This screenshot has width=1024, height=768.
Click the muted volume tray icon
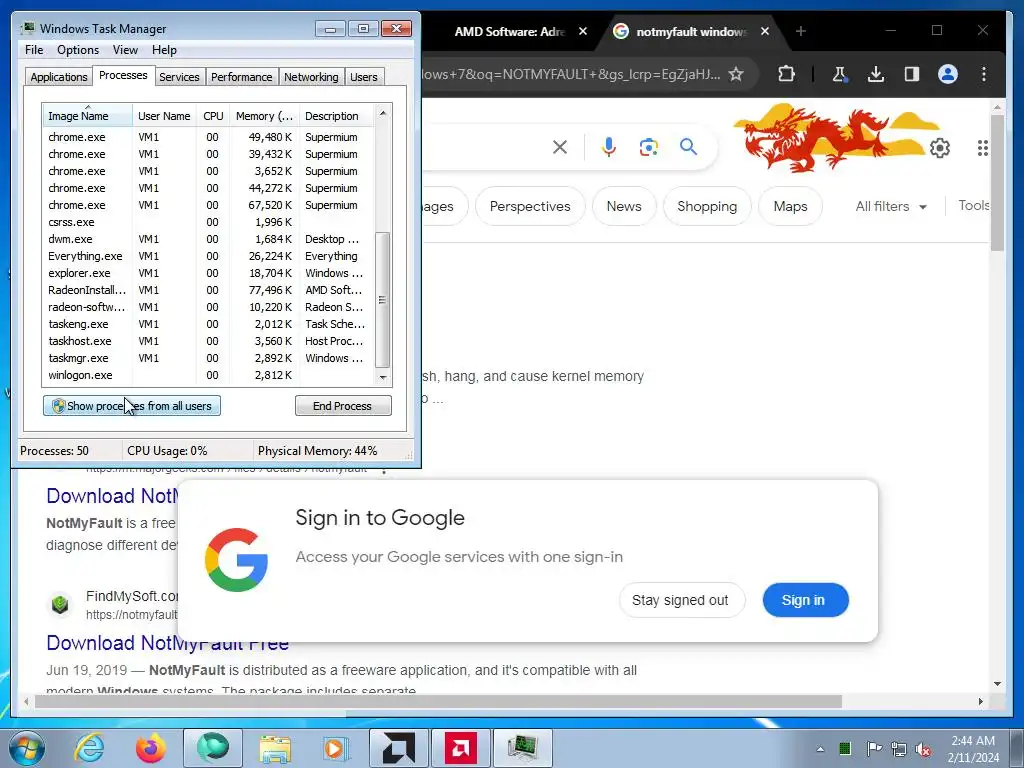pyautogui.click(x=923, y=749)
